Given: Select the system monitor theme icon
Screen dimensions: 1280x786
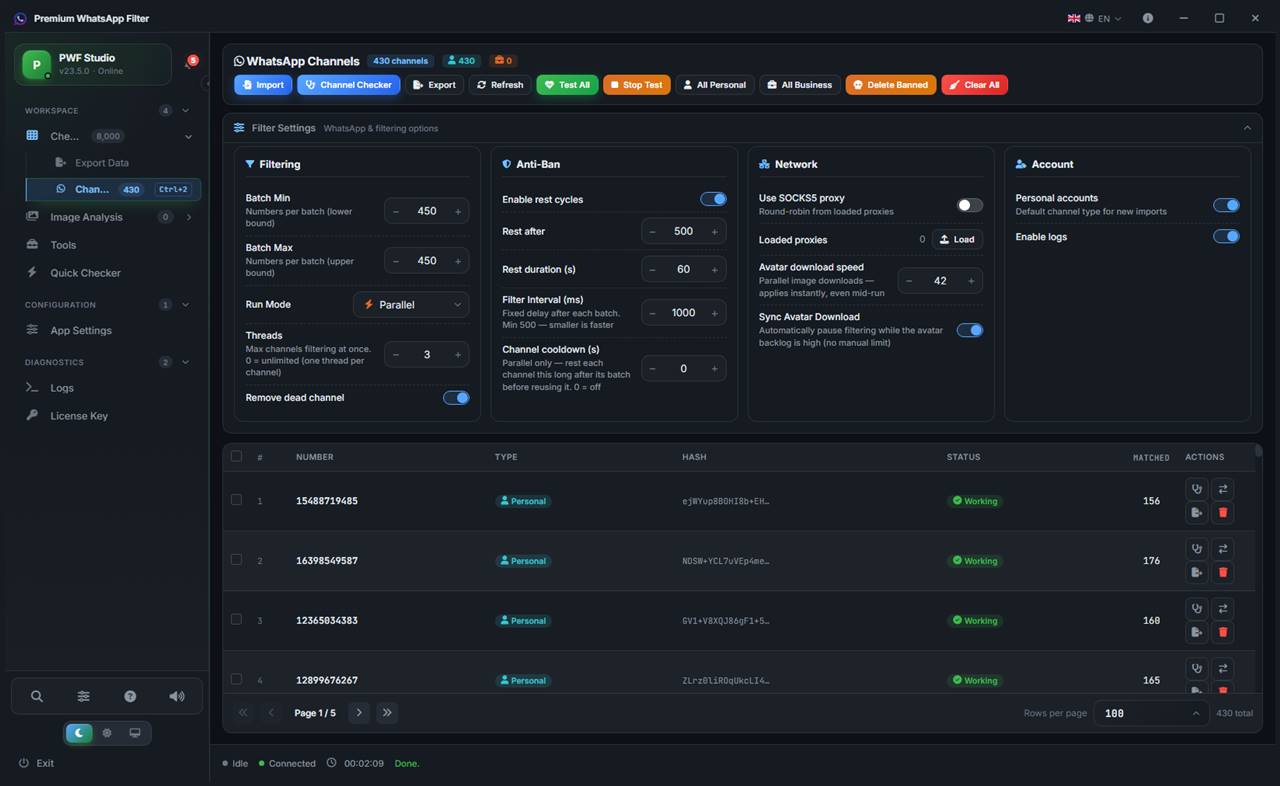Looking at the screenshot, I should tap(135, 733).
